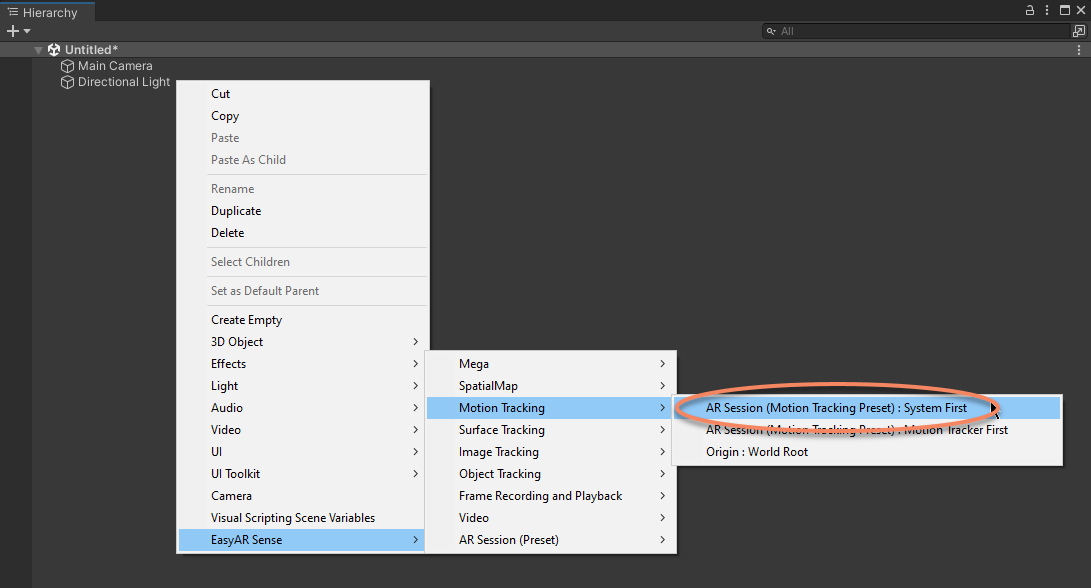The width and height of the screenshot is (1091, 588).
Task: Open the search filter magnifier dropdown
Action: coord(772,31)
